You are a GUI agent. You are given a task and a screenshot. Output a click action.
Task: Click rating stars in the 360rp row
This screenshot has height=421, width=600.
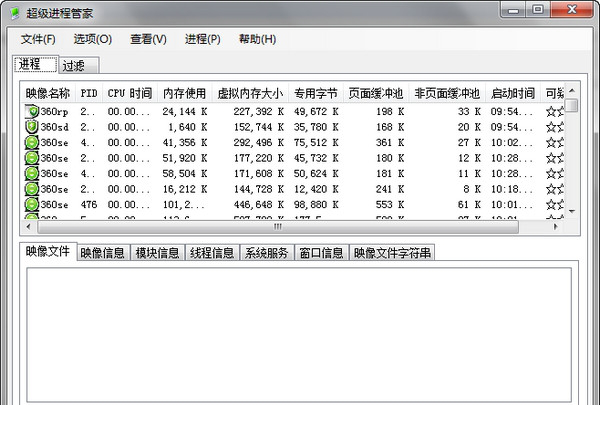(555, 111)
